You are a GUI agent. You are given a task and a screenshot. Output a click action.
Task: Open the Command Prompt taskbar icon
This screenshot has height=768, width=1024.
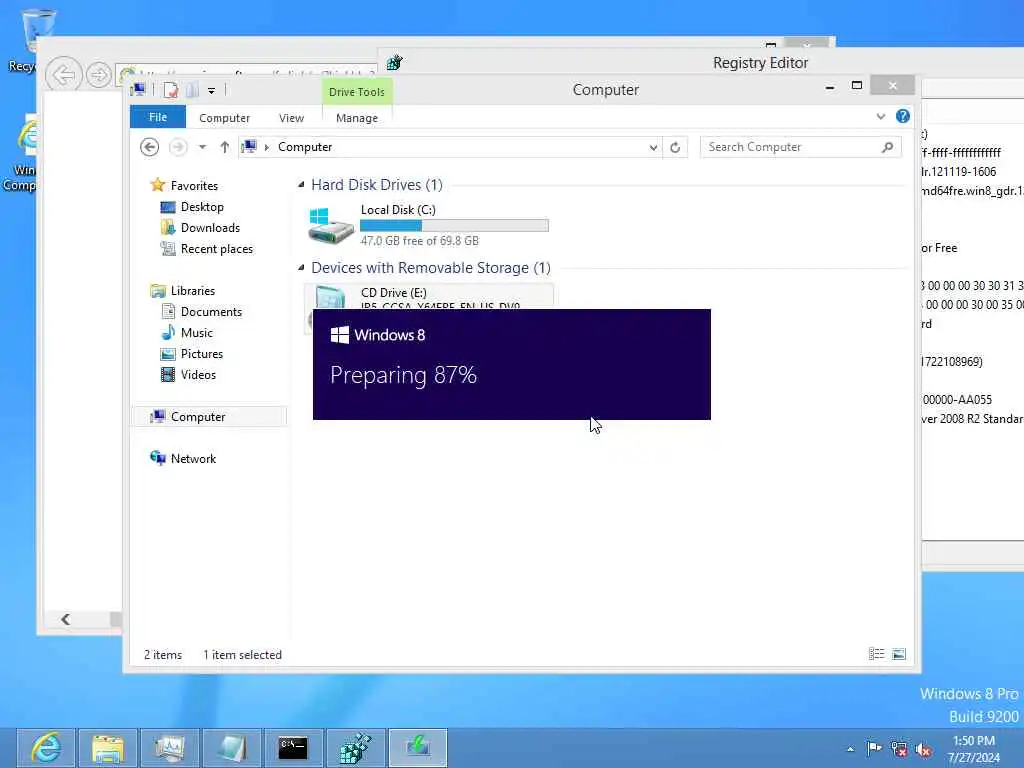click(x=293, y=748)
